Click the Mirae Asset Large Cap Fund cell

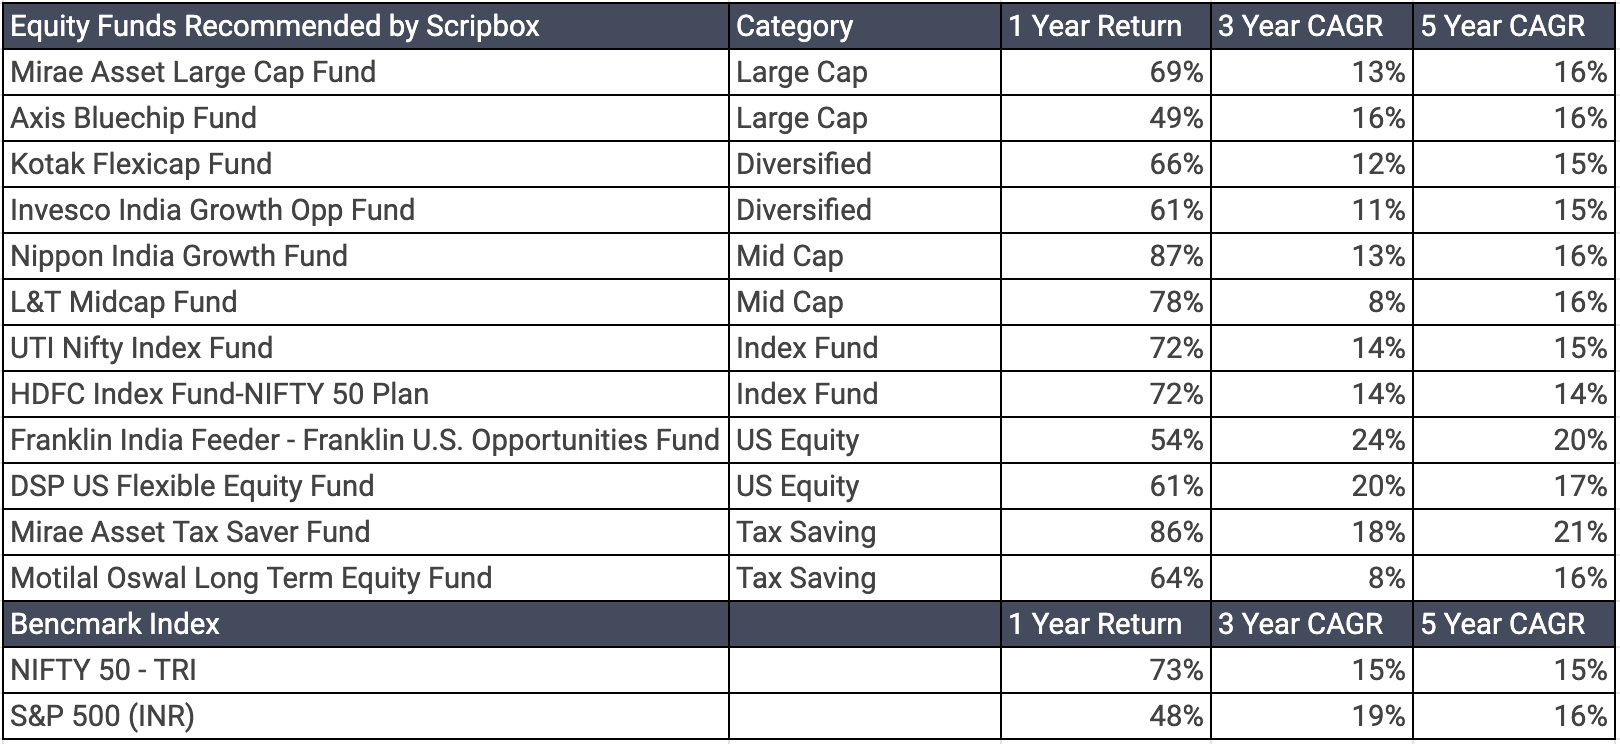(193, 72)
